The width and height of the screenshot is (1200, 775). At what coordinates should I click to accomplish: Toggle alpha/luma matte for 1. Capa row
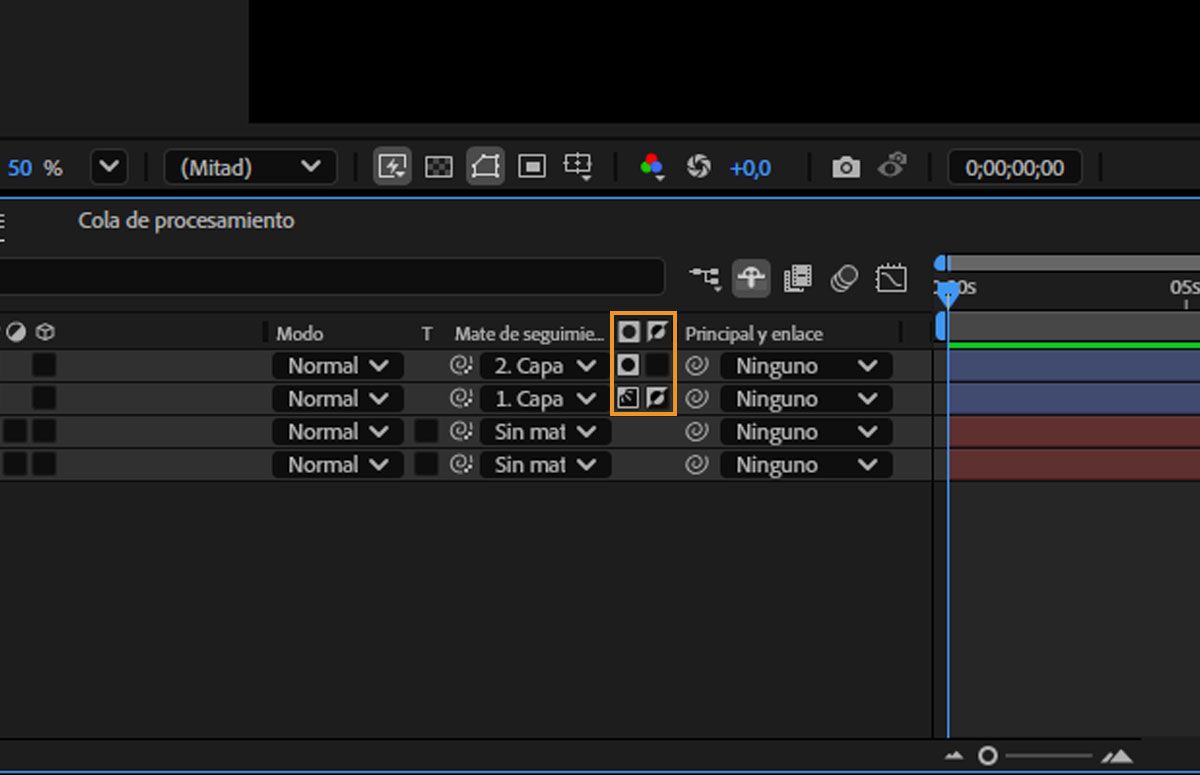point(629,398)
